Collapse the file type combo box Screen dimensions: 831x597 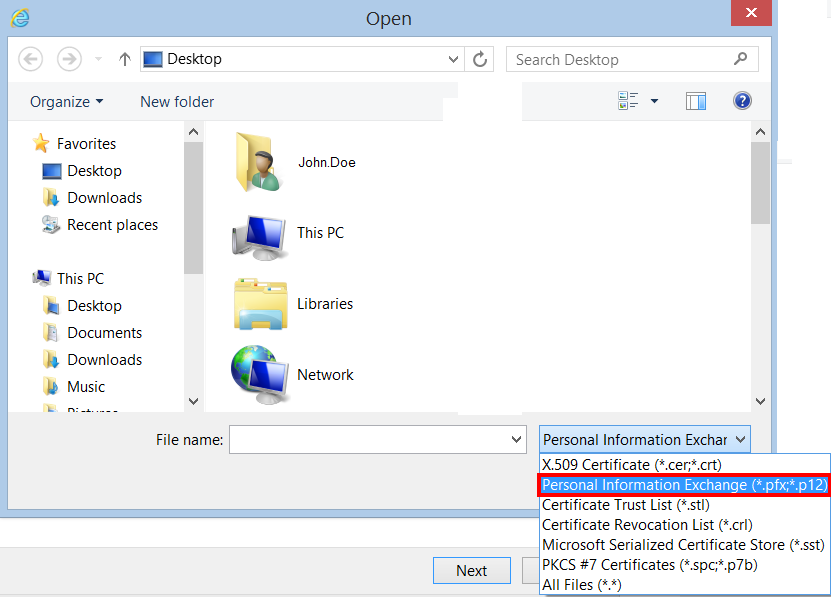(740, 440)
